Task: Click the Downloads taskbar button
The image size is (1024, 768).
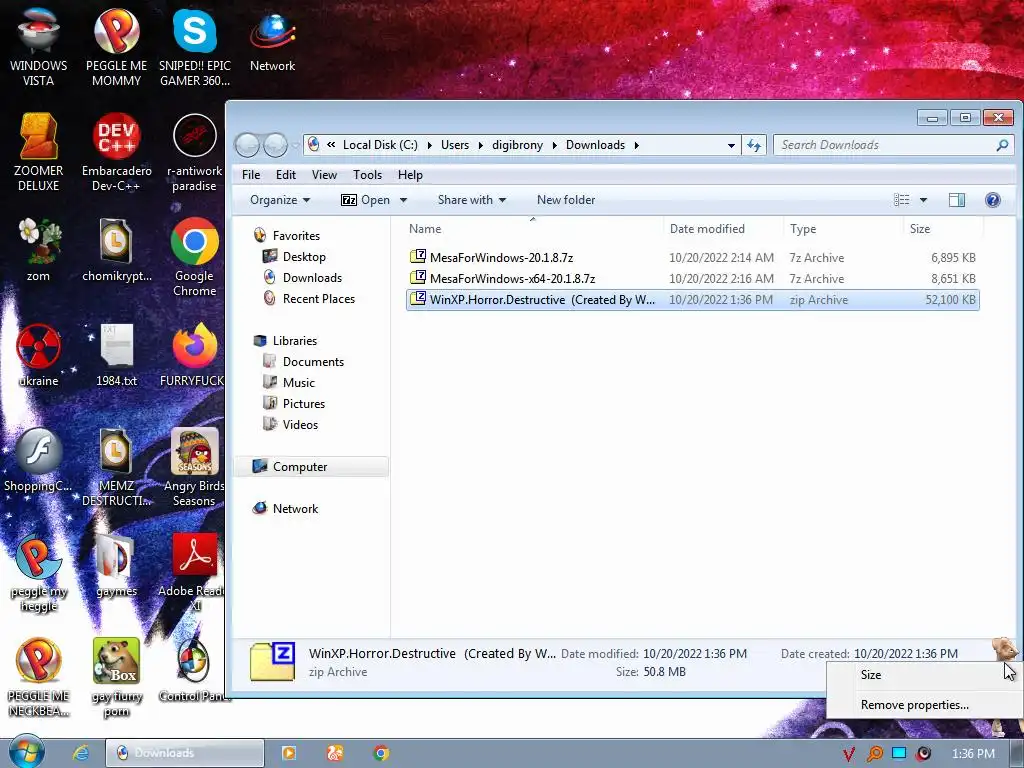Action: pyautogui.click(x=185, y=753)
